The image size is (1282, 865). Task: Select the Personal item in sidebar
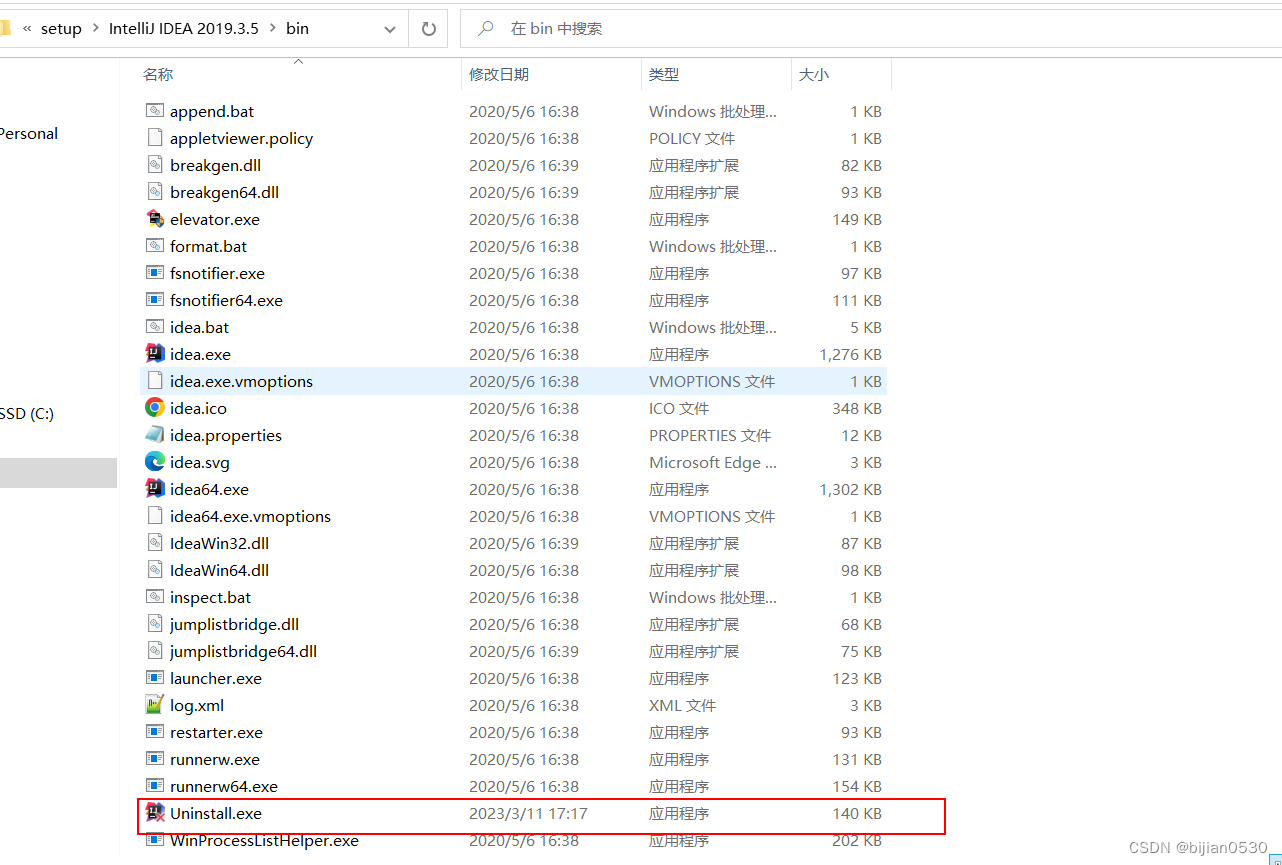pyautogui.click(x=29, y=134)
